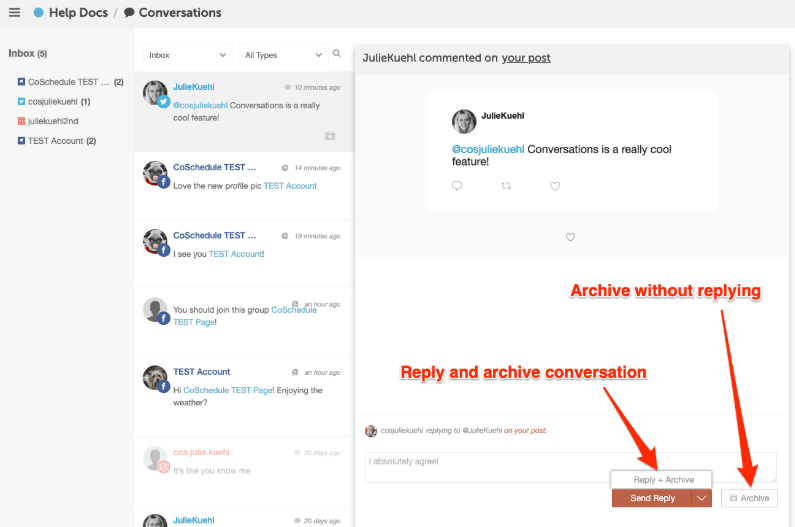Expand the Send Reply options arrow
This screenshot has width=795, height=527.
point(702,498)
